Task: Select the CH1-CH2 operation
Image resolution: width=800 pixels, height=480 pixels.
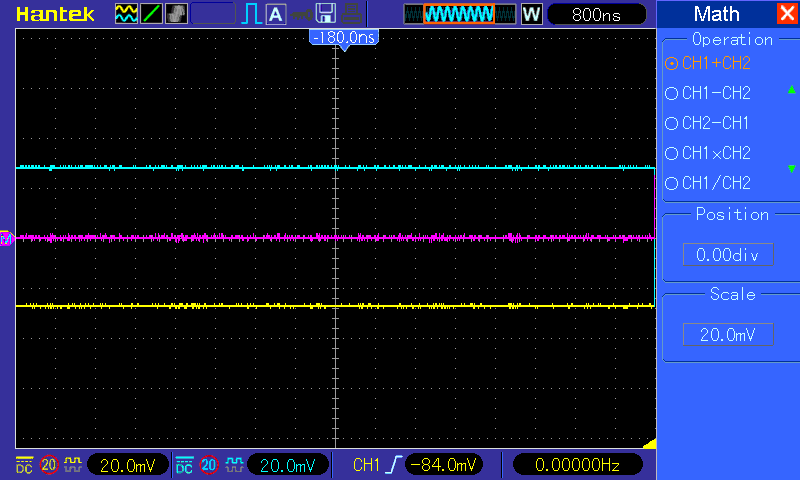Action: click(x=708, y=93)
